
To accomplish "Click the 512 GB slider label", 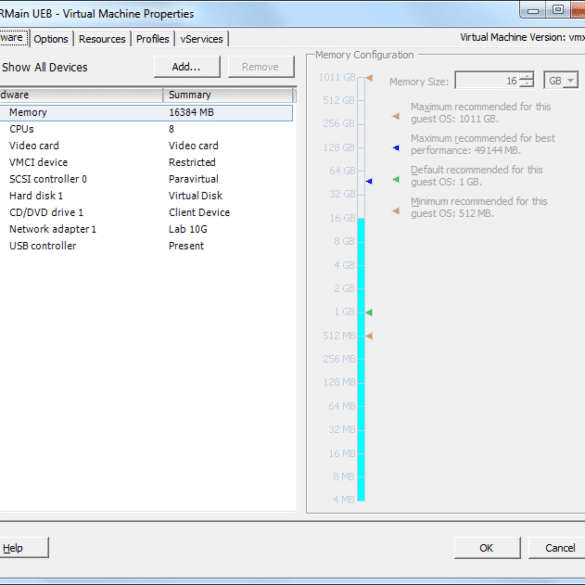I will click(x=338, y=100).
